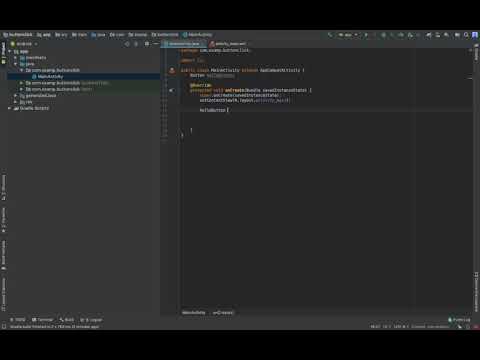Toggle the Project side tab
Viewport: 480px width, 360px height.
[3, 53]
